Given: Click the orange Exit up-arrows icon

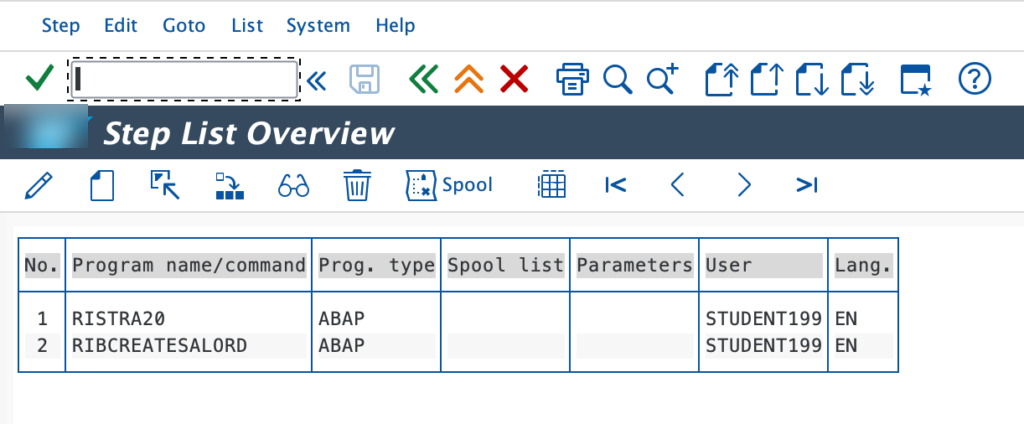Looking at the screenshot, I should click(469, 80).
